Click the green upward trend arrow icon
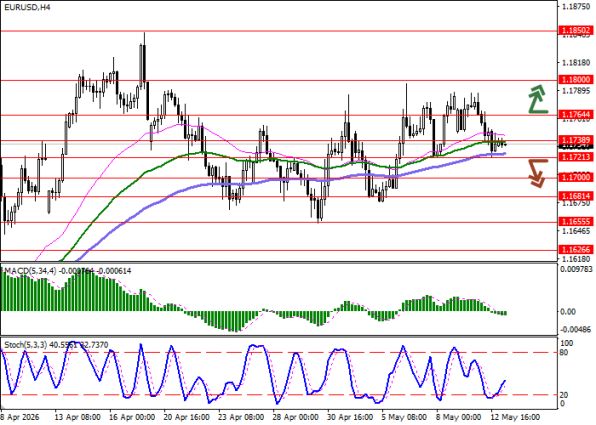Image resolution: width=596 pixels, height=425 pixels. 538,99
